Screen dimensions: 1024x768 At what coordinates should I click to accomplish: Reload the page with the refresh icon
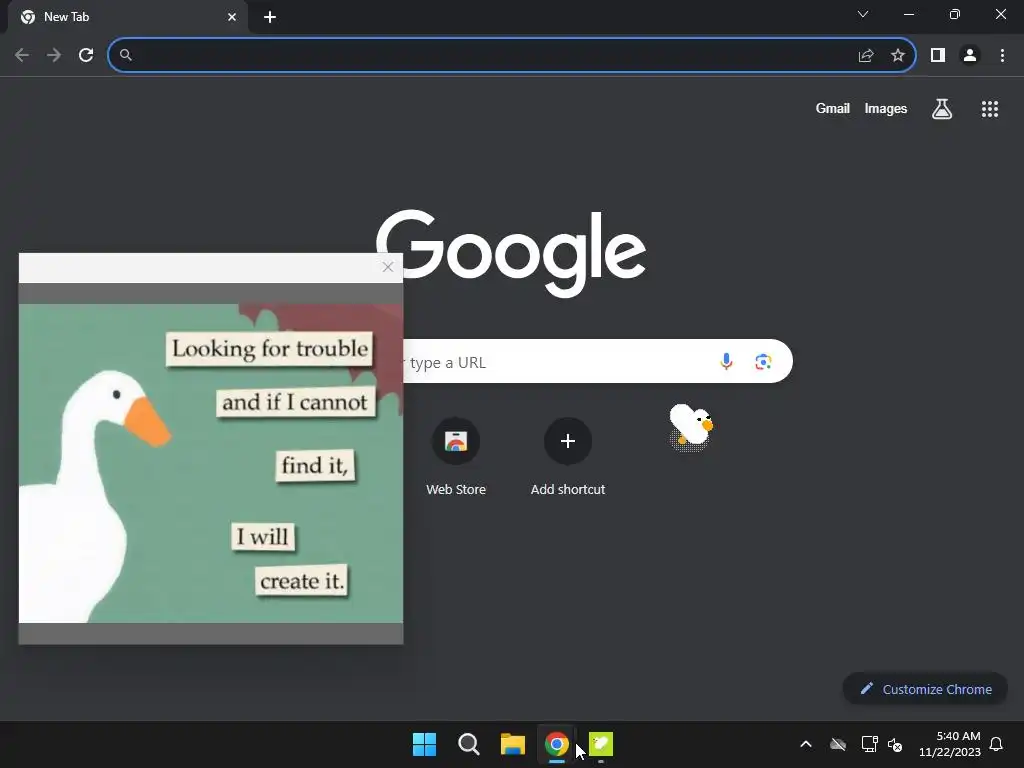pos(86,56)
